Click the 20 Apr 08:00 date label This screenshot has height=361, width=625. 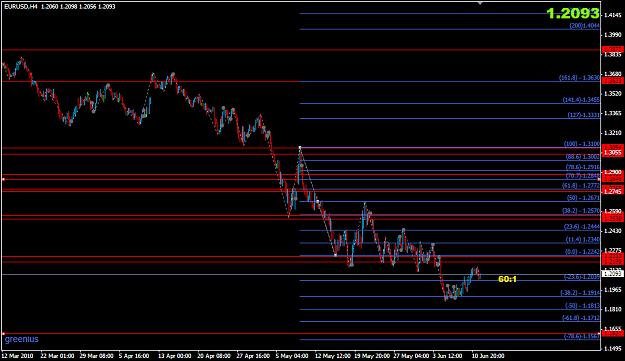(214, 356)
